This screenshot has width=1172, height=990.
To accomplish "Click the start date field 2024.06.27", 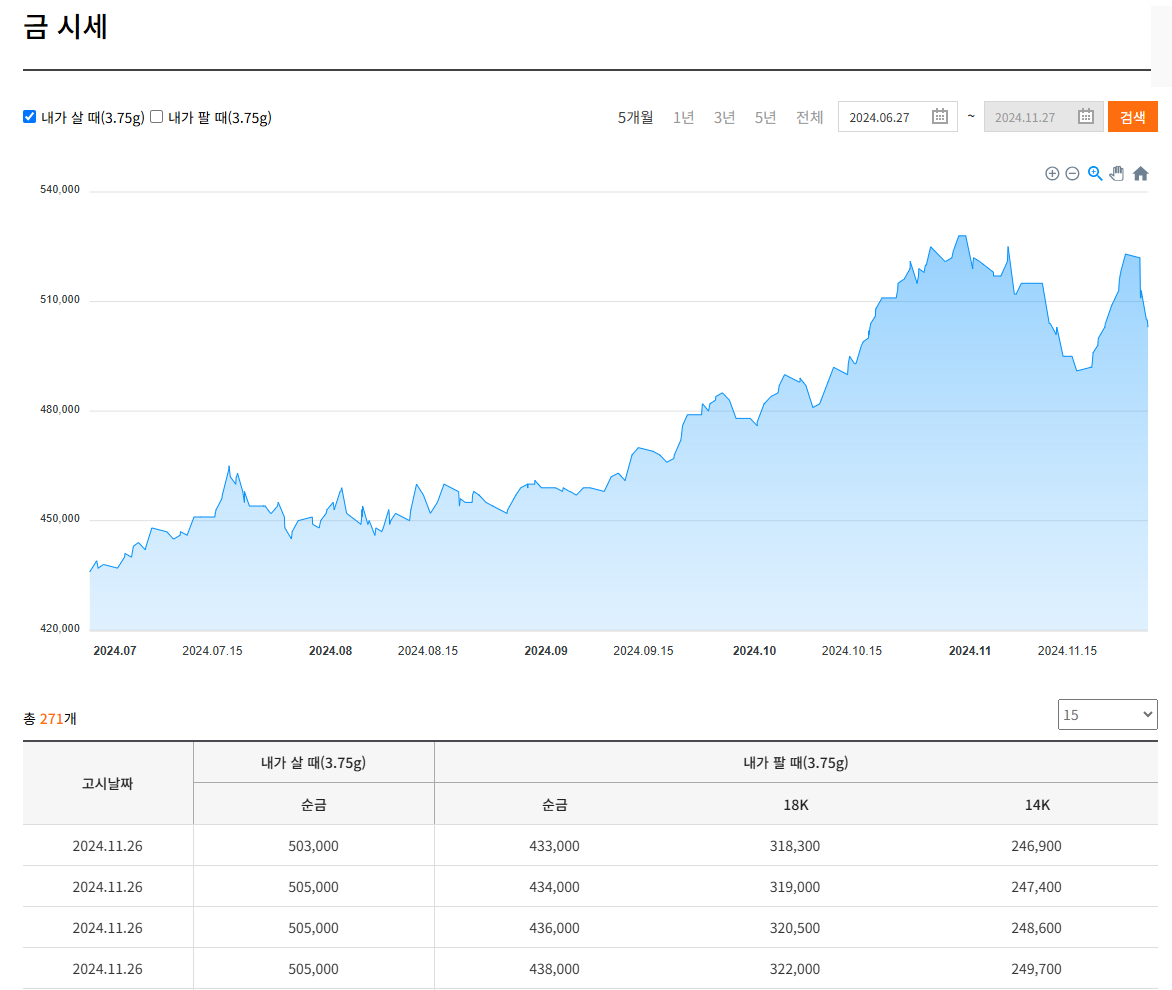I will pos(897,117).
